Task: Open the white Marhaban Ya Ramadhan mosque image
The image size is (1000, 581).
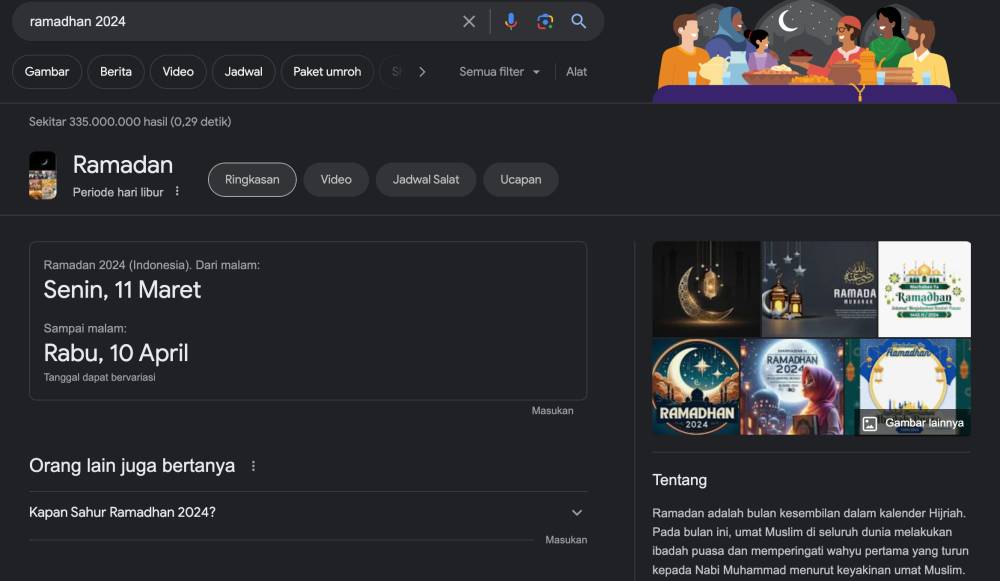Action: tap(925, 289)
